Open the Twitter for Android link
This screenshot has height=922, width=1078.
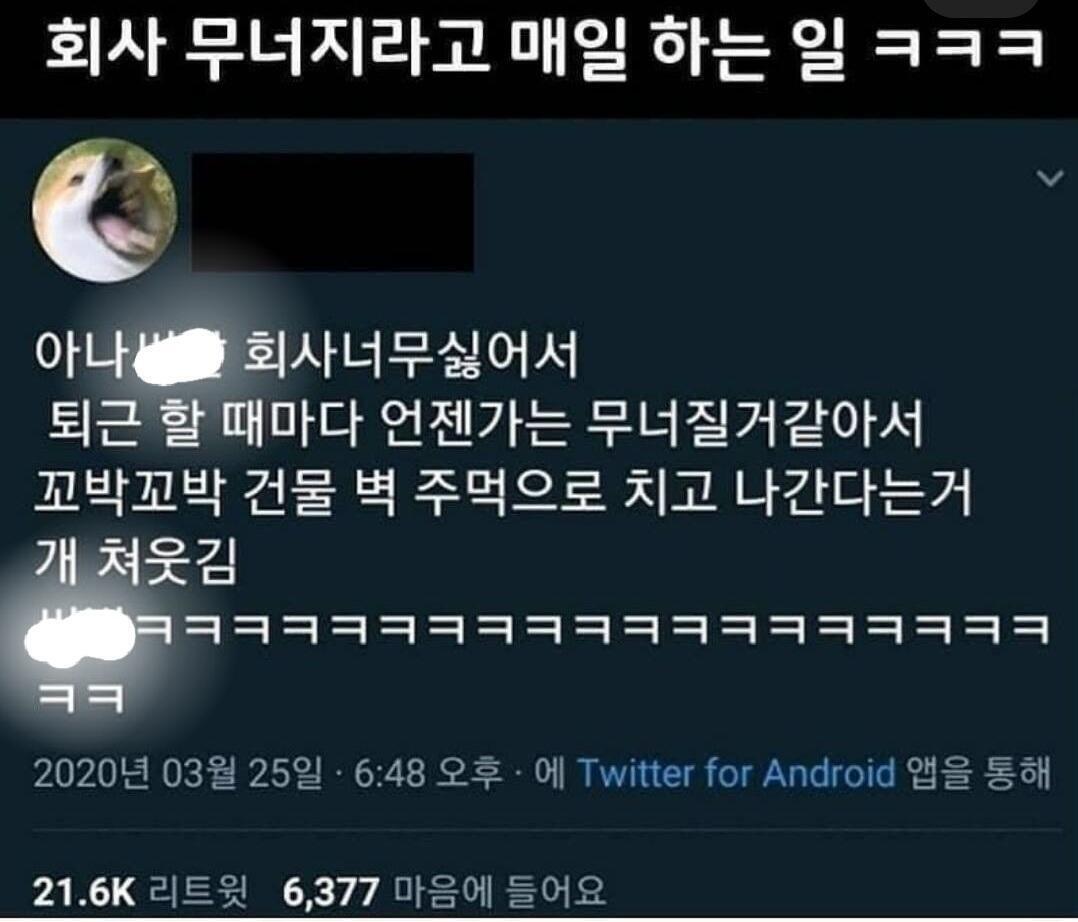click(x=736, y=773)
